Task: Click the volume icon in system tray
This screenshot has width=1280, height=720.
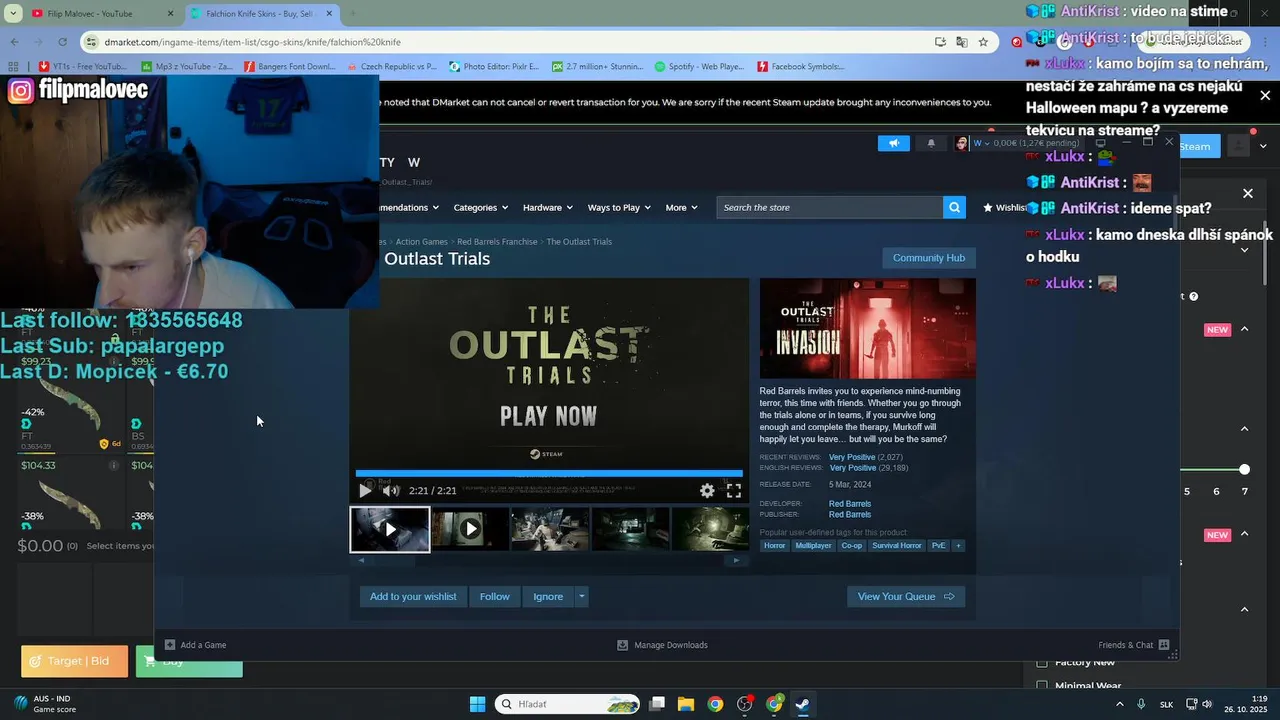Action: [1207, 704]
